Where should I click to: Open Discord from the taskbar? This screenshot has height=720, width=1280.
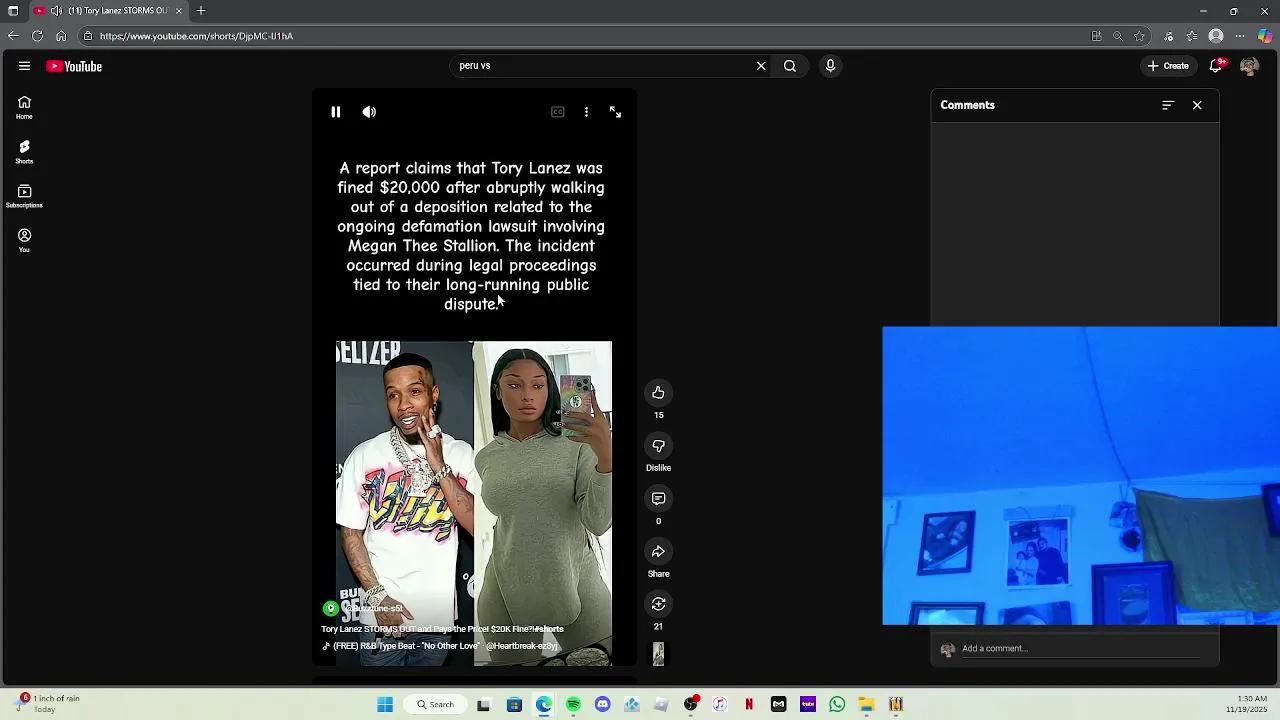pos(602,705)
